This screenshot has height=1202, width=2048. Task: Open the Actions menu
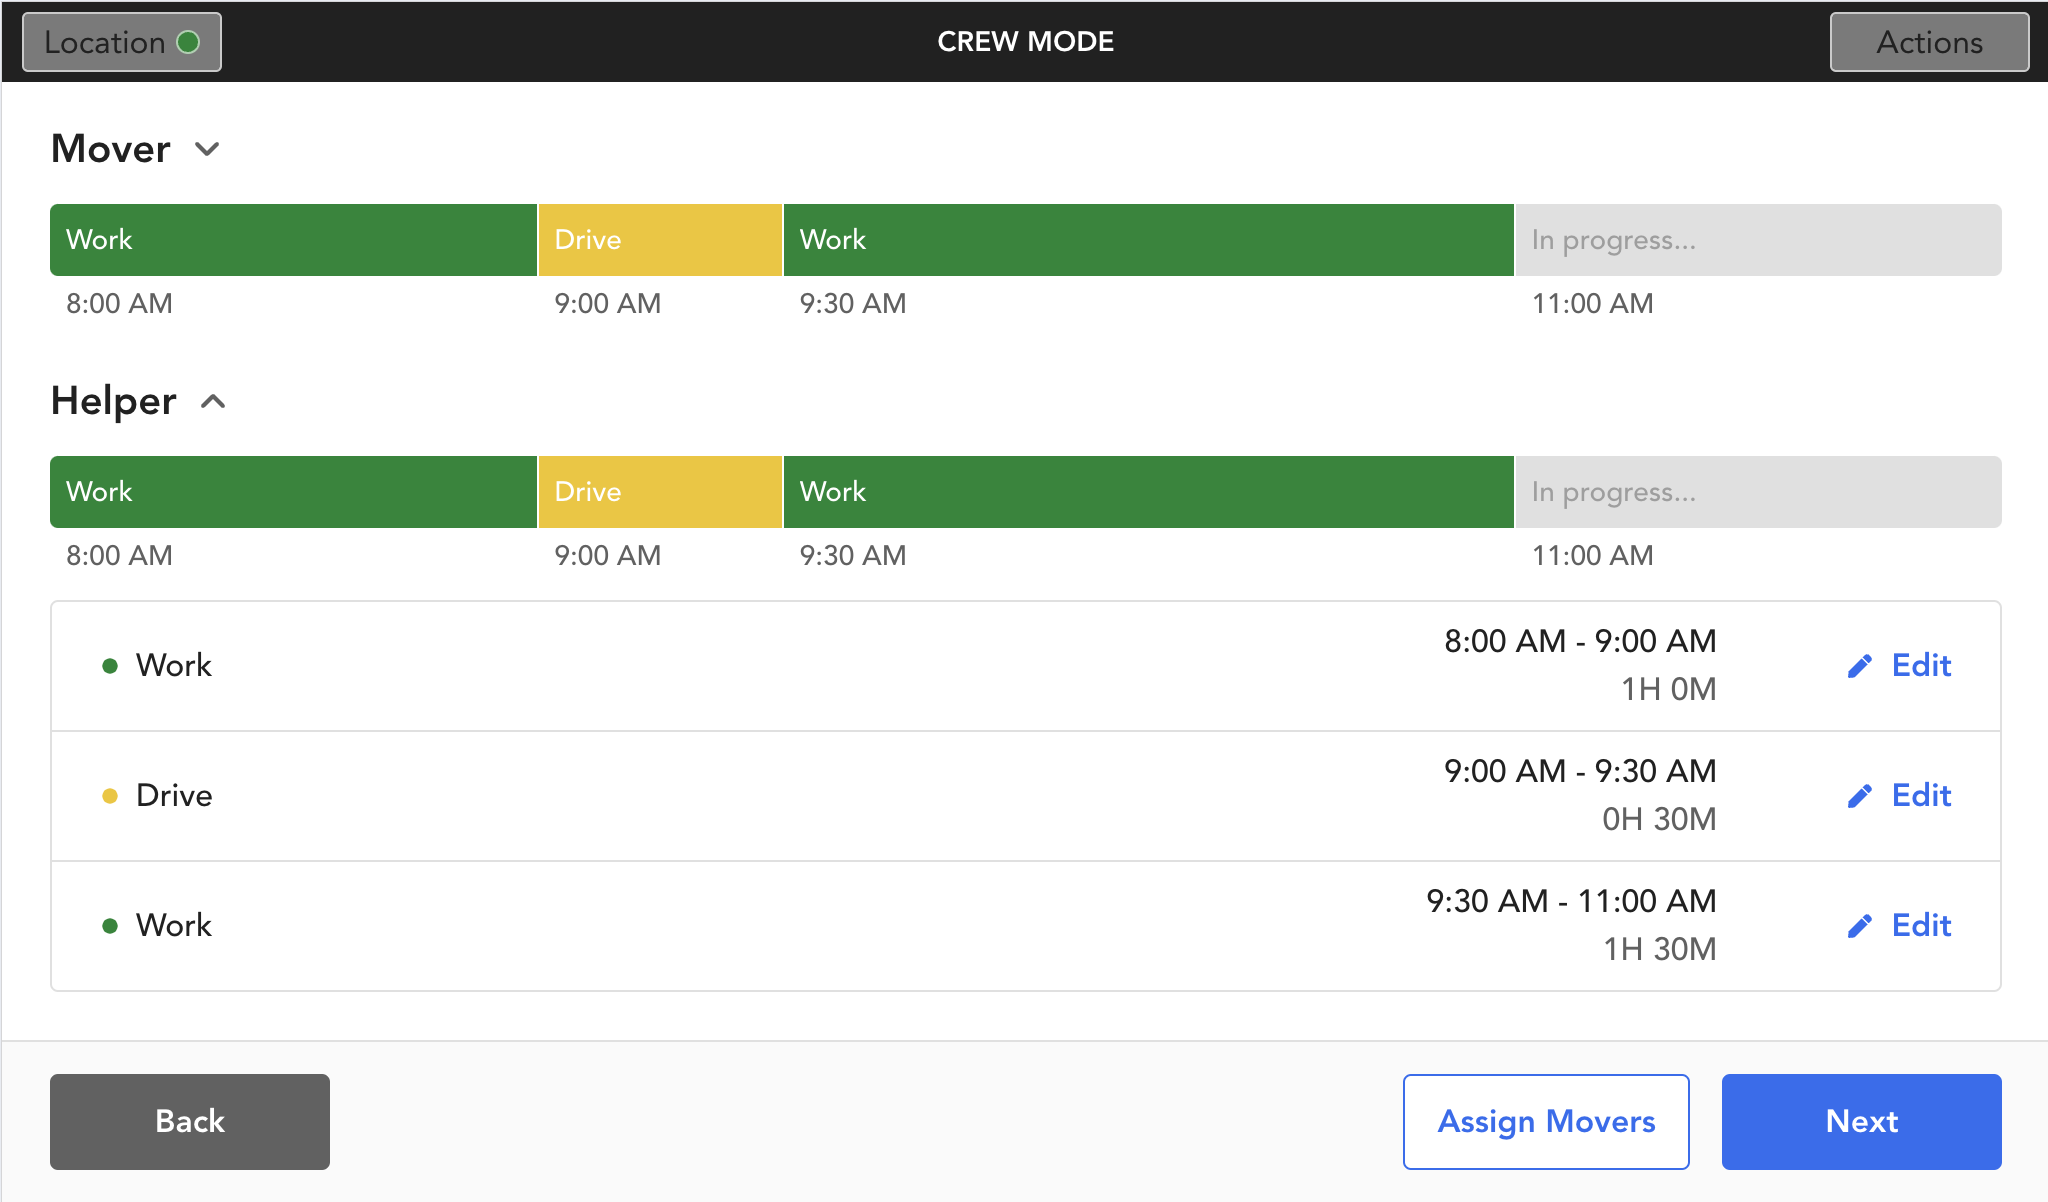[1929, 42]
